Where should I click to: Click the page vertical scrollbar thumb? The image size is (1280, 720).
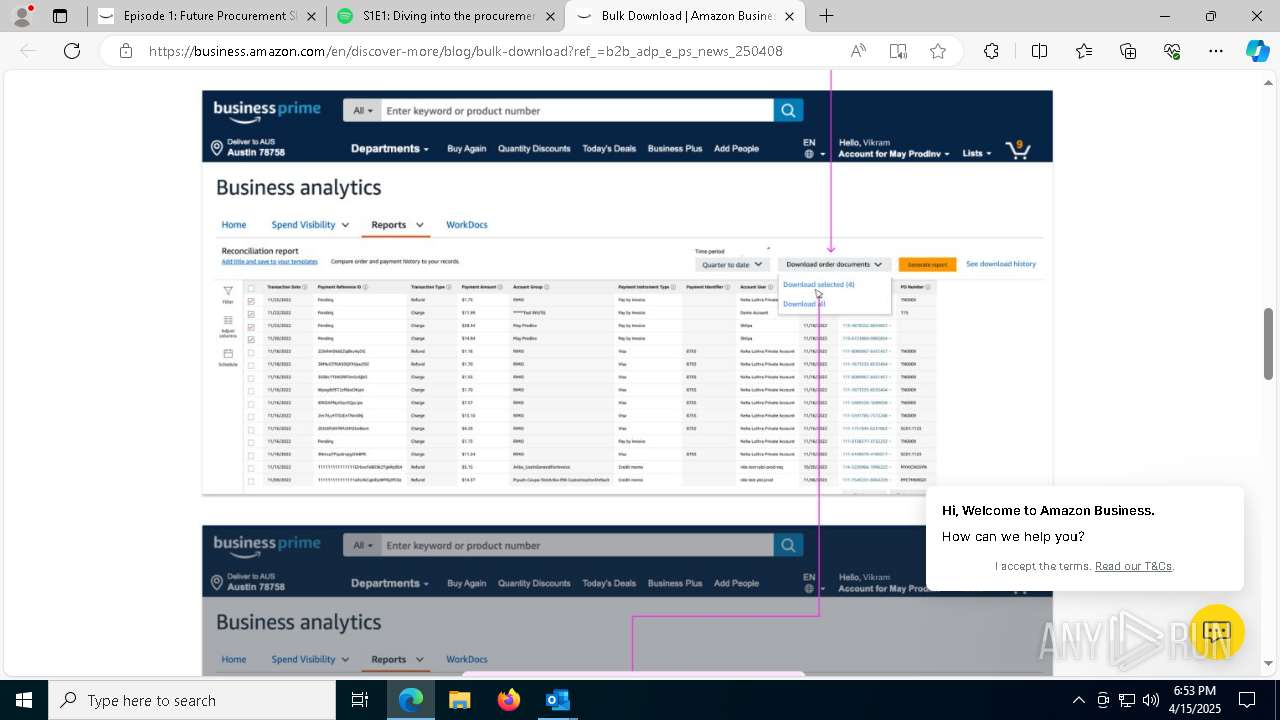[1269, 344]
